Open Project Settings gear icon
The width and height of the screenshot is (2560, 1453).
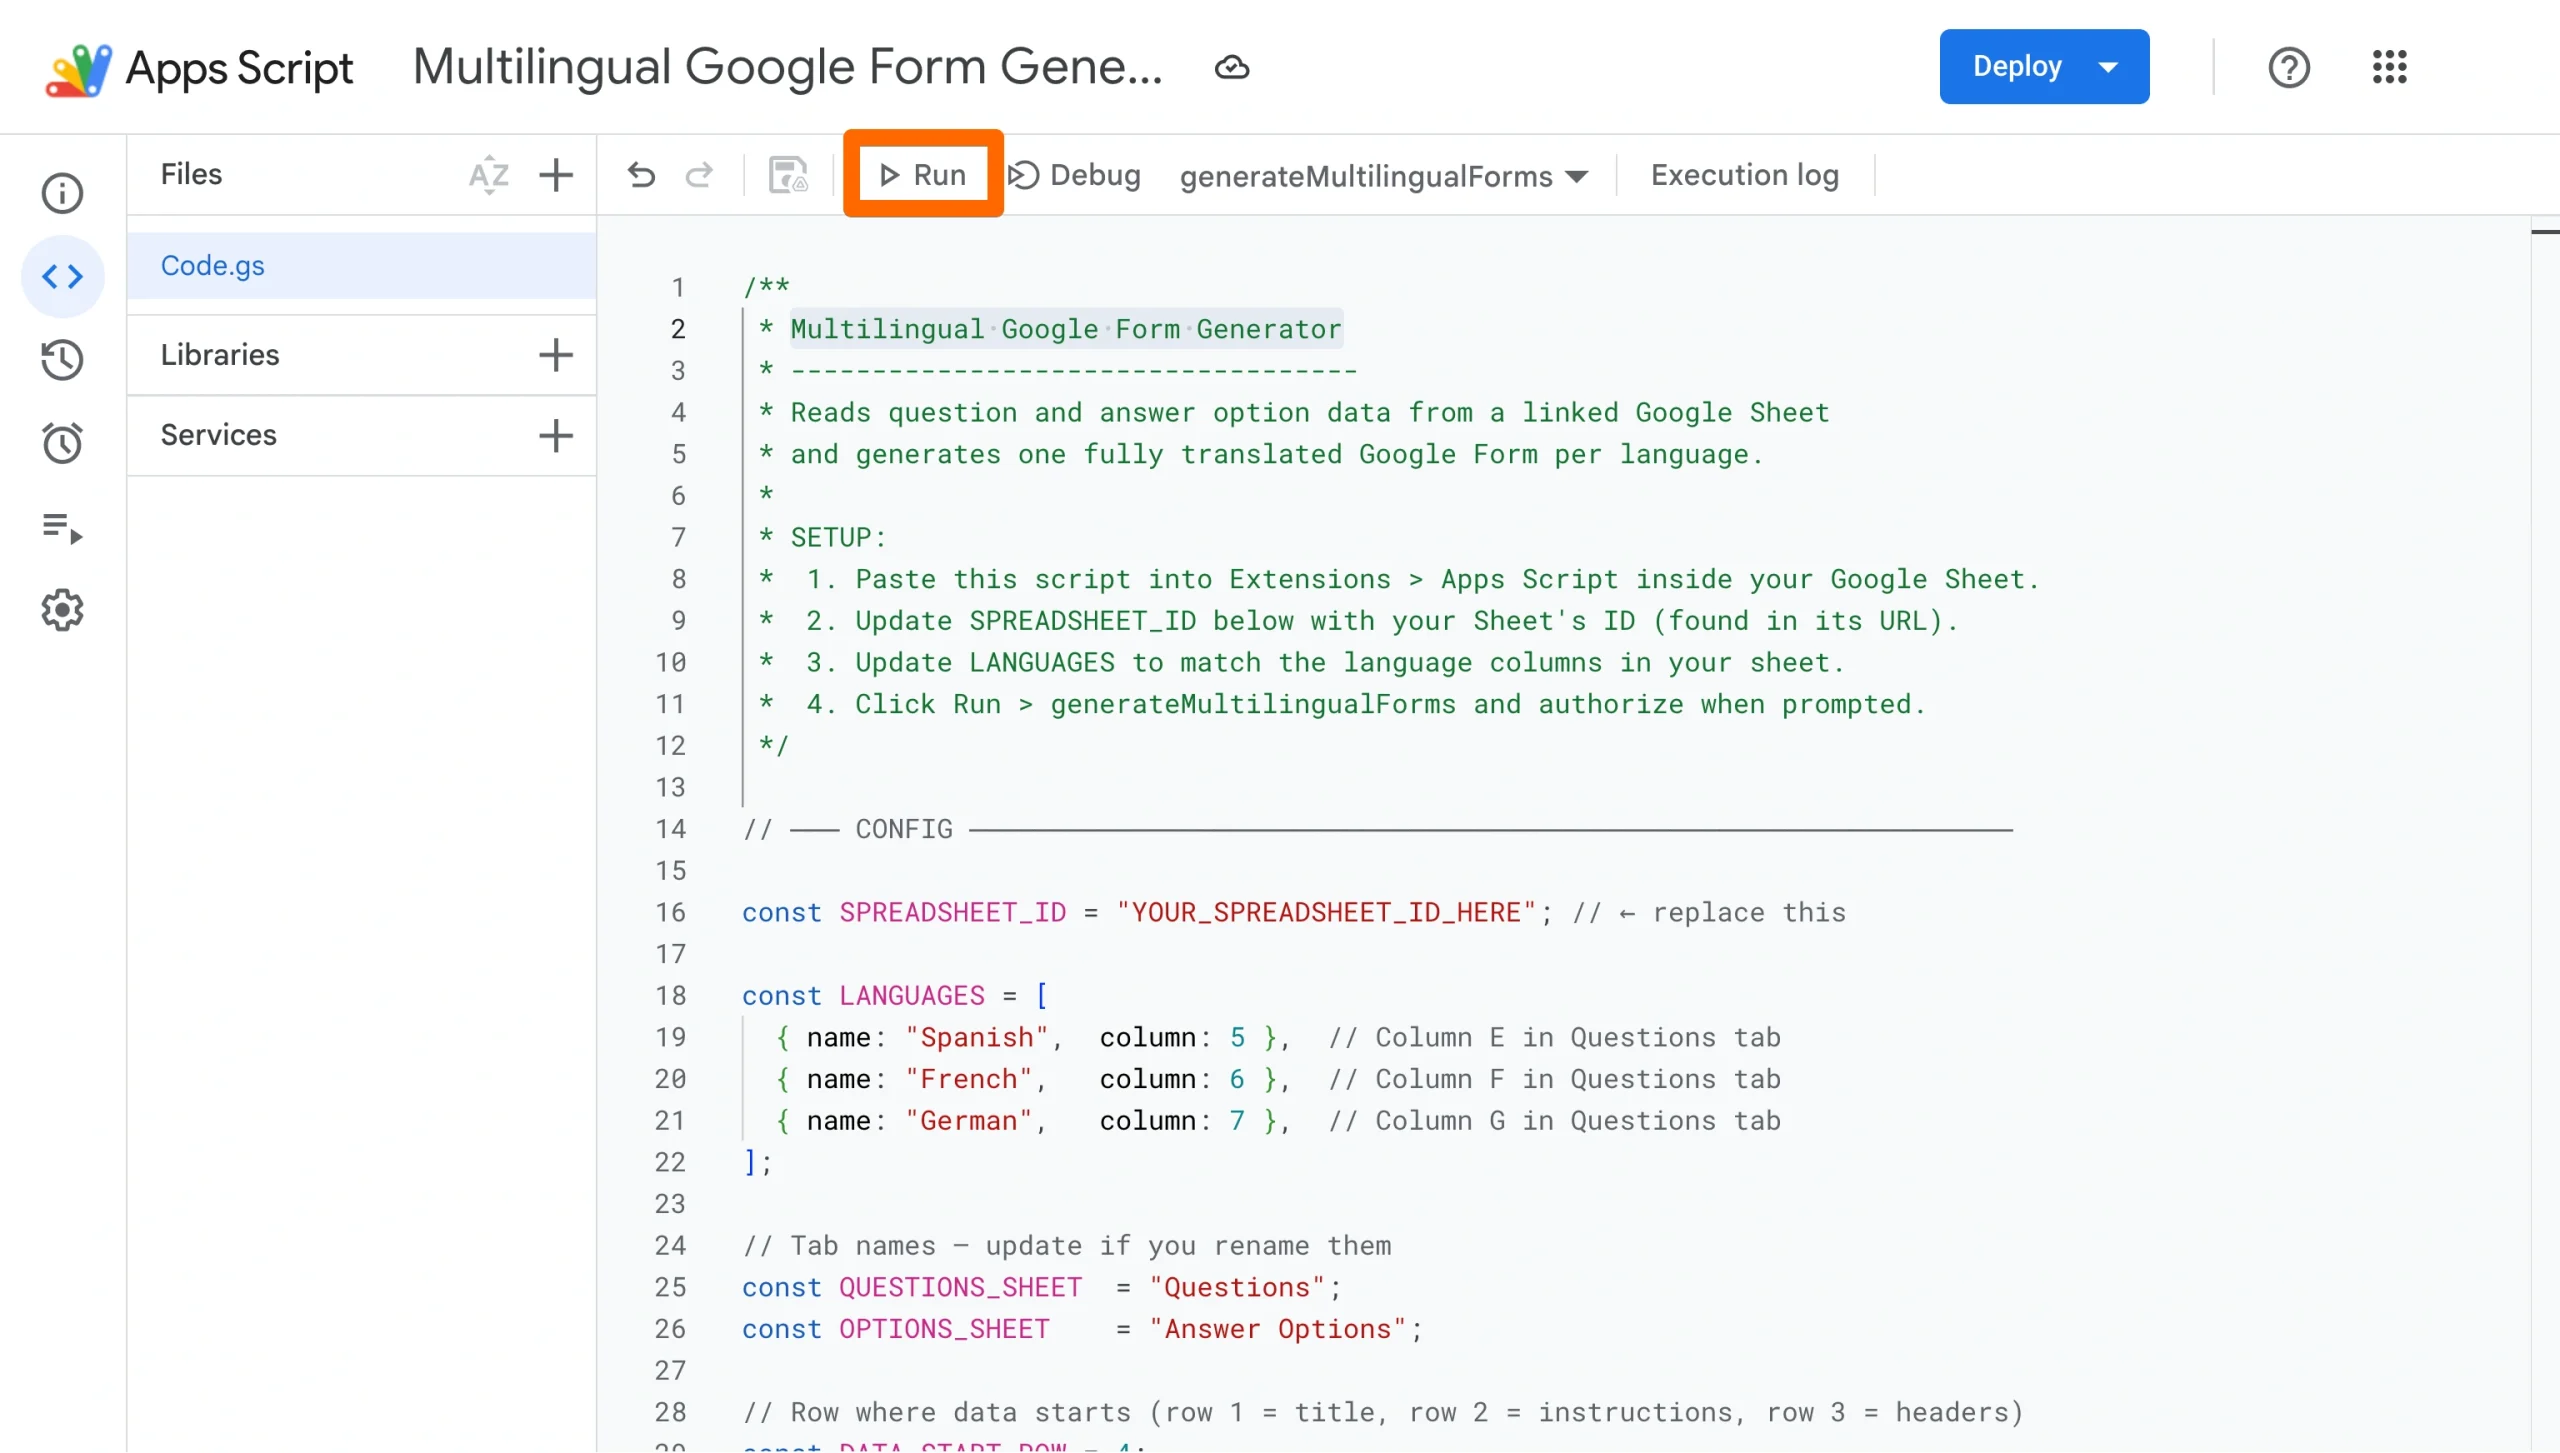(x=62, y=610)
